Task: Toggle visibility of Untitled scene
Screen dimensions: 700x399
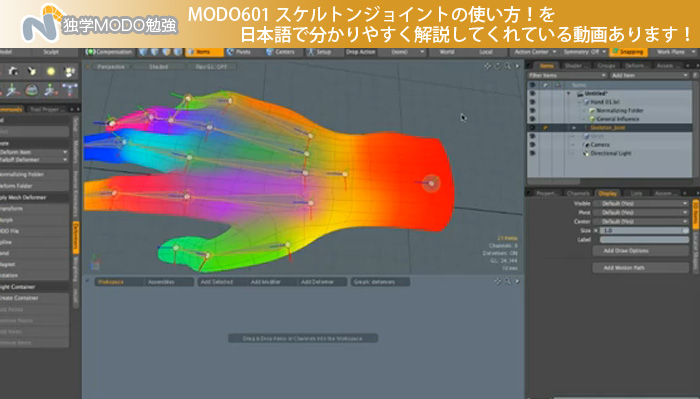Action: [532, 94]
